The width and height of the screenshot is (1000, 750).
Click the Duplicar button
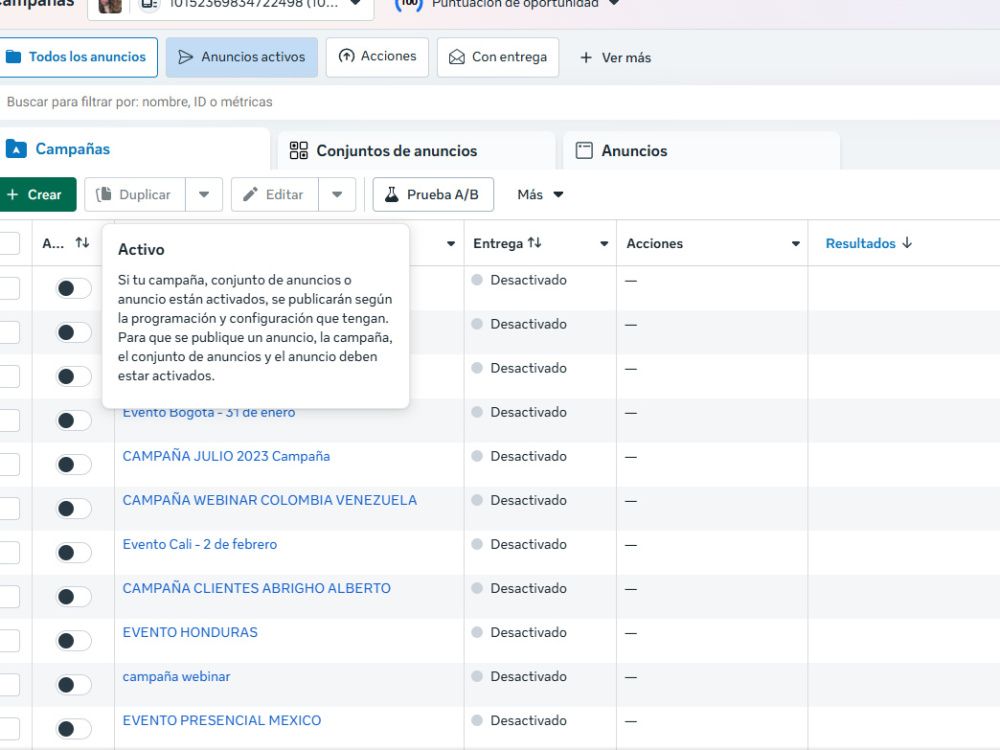(135, 195)
